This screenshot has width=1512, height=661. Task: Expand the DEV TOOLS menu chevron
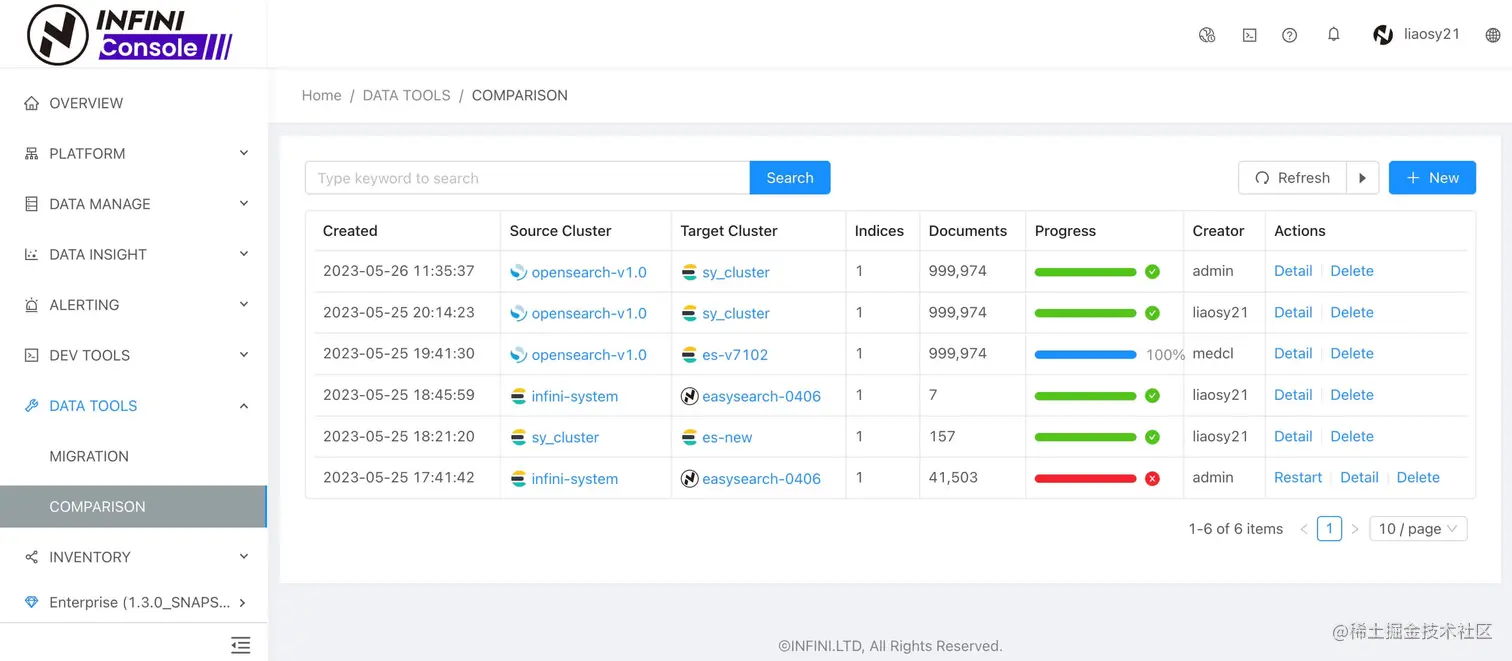click(244, 354)
